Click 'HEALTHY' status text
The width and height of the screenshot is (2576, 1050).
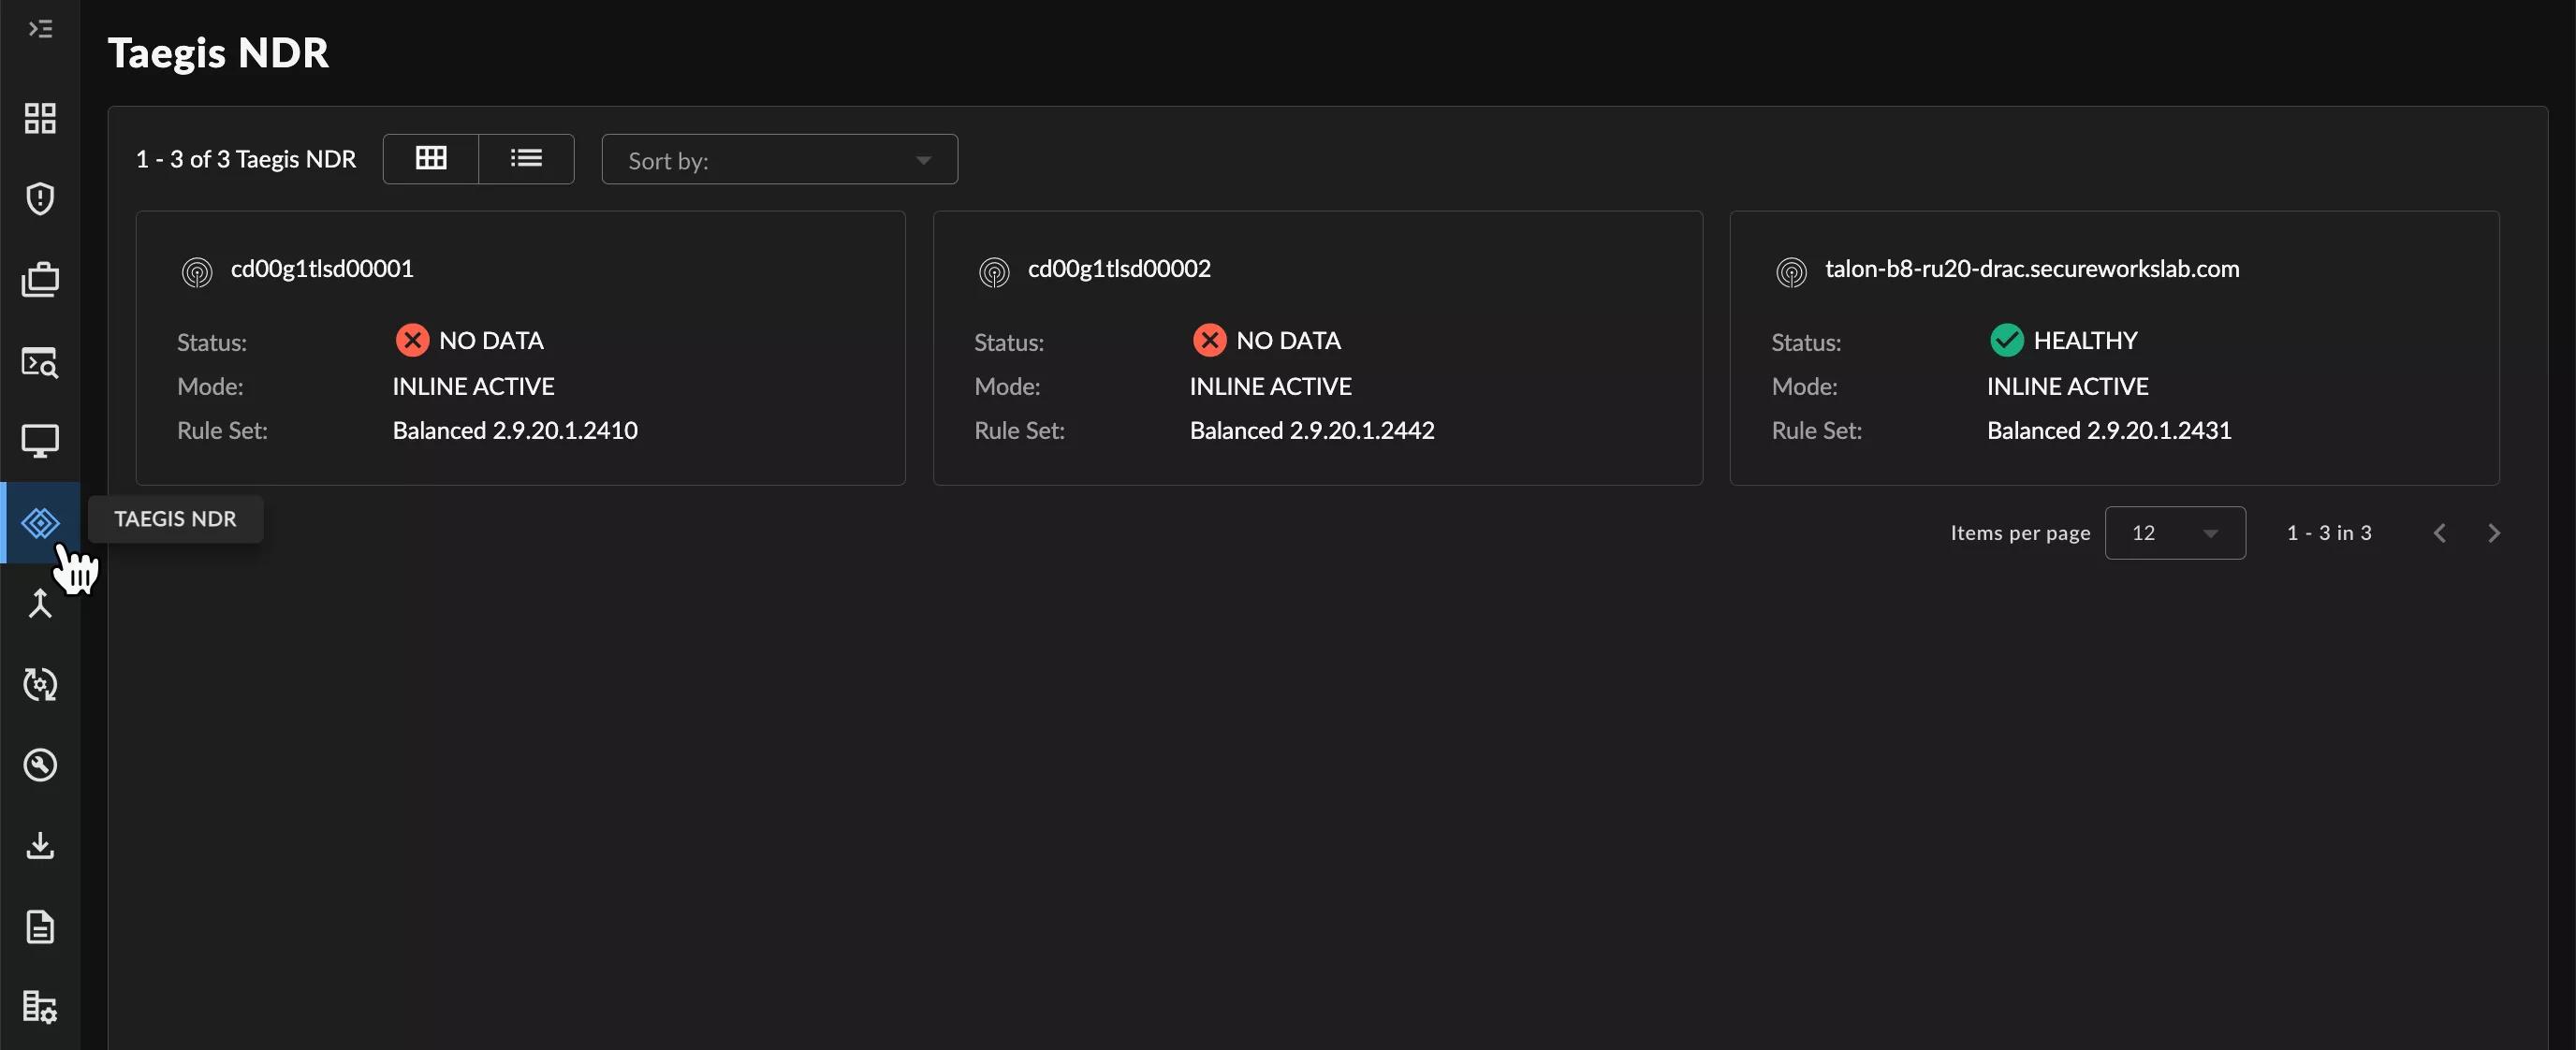(2085, 341)
